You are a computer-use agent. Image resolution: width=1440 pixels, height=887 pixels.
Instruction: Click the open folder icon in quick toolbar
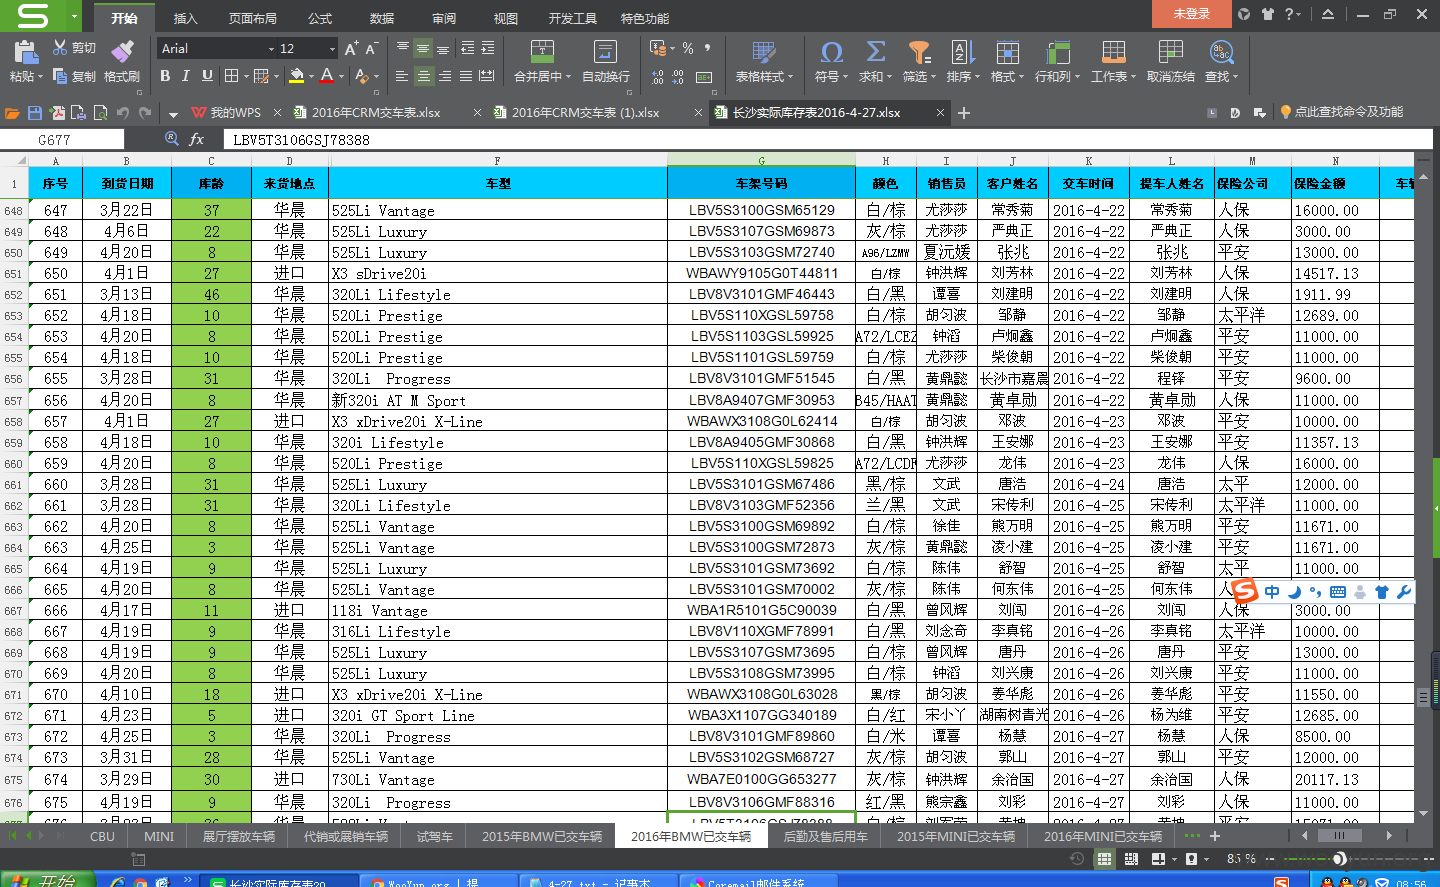click(x=13, y=113)
